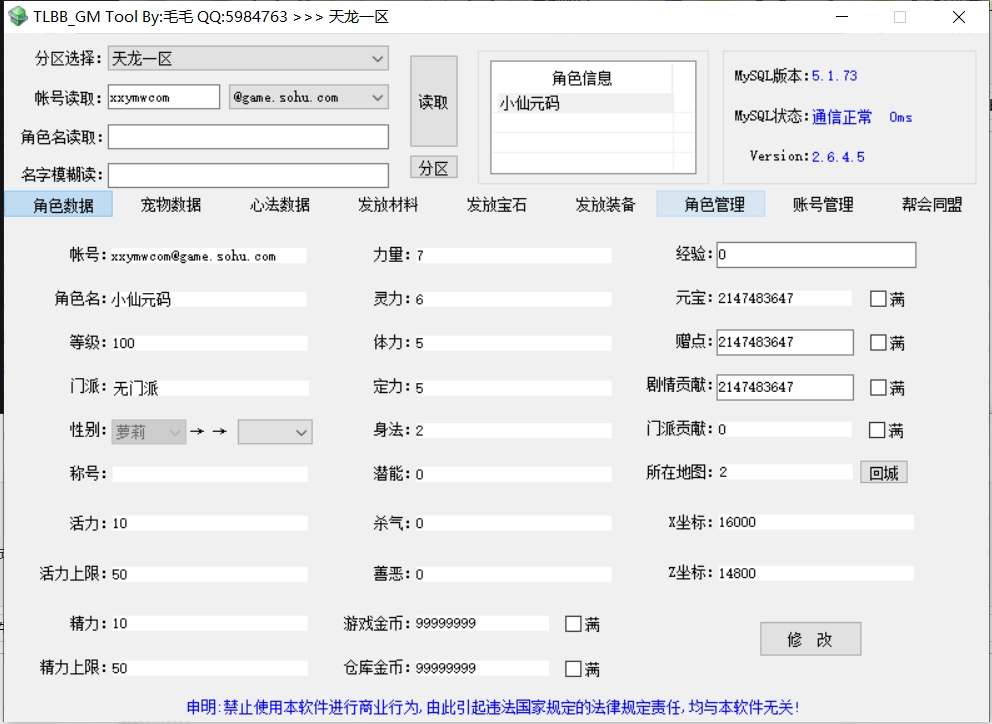The width and height of the screenshot is (992, 724).
Task: Switch to the 帮会同盟 tab
Action: tap(932, 204)
